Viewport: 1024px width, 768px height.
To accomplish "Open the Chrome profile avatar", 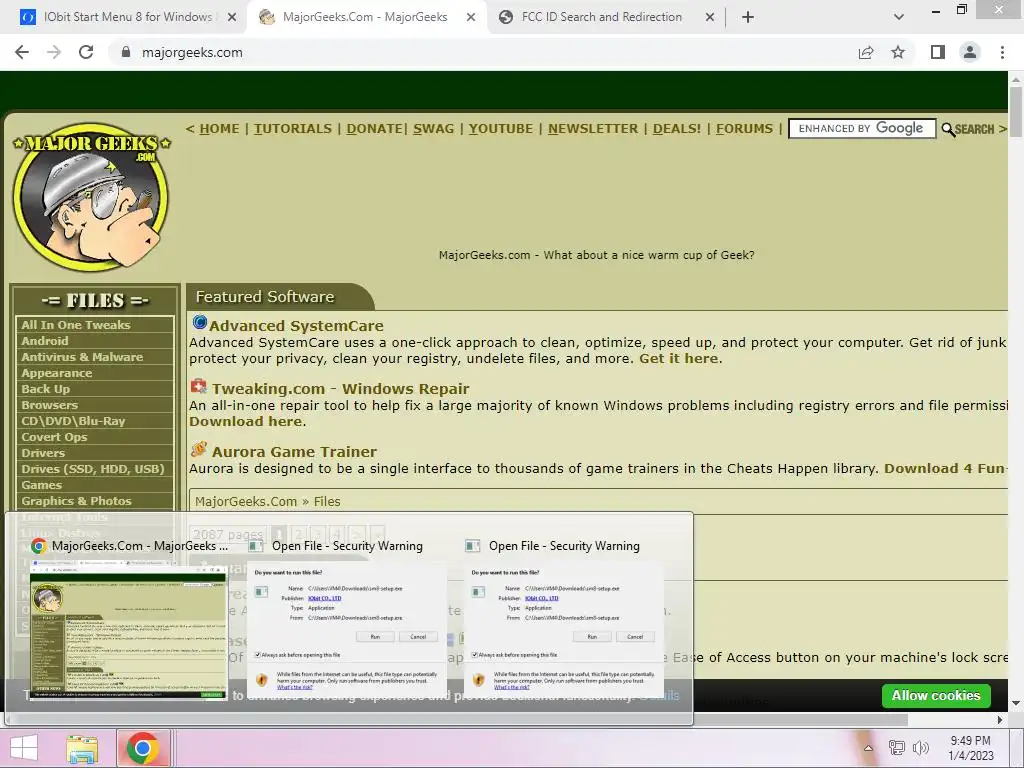I will point(970,52).
